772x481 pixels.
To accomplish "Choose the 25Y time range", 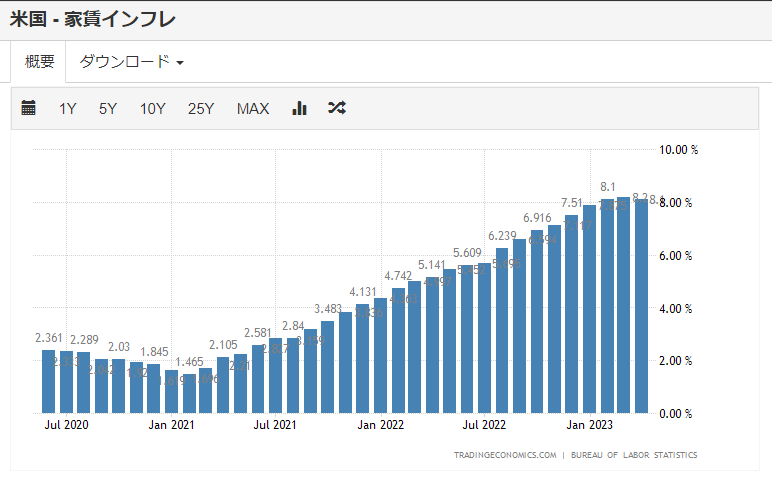I will coord(201,109).
